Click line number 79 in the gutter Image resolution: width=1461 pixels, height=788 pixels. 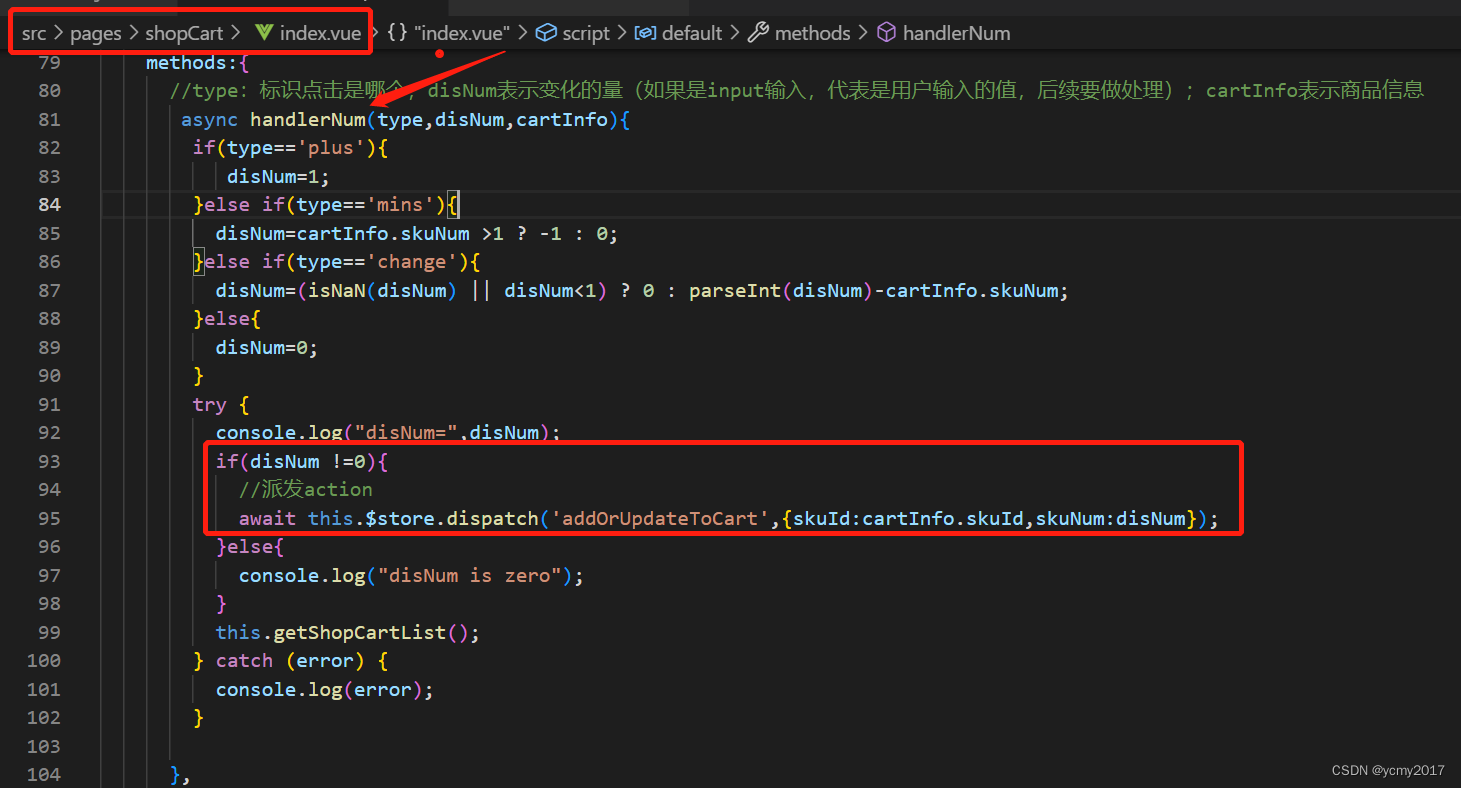pos(49,62)
